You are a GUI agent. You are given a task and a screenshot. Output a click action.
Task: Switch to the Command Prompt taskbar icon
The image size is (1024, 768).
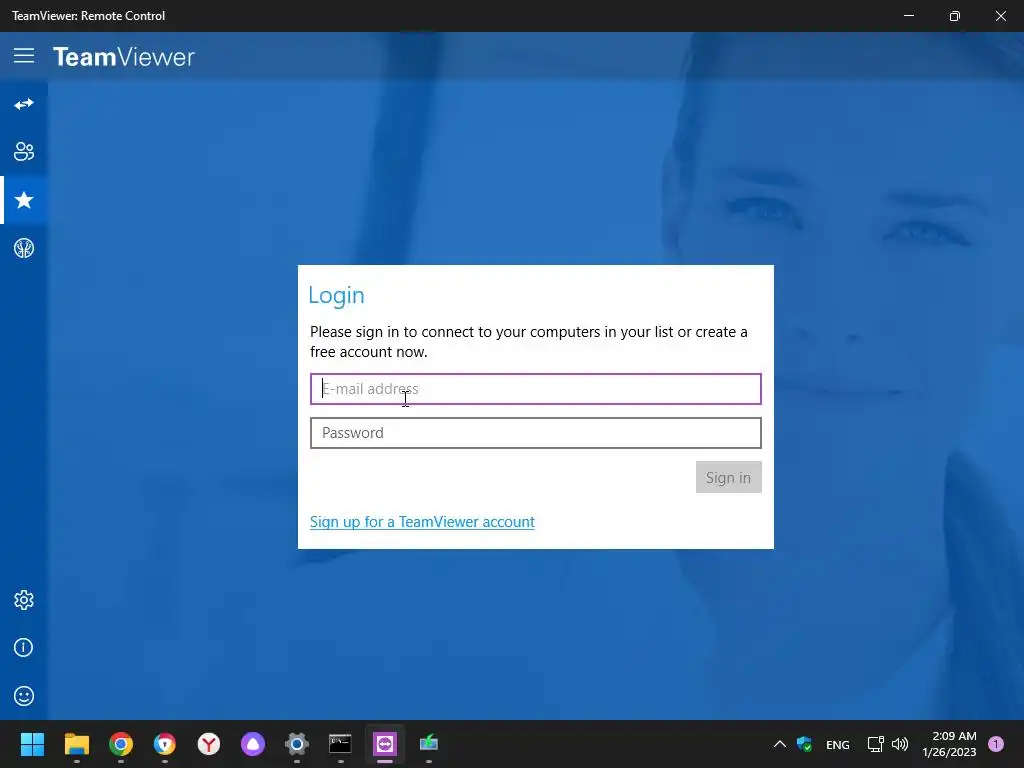(x=340, y=744)
